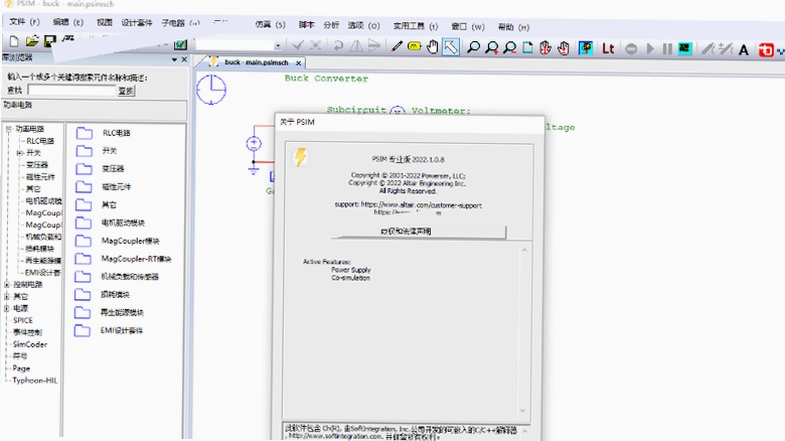Image resolution: width=785 pixels, height=441 pixels.
Task: Open the 选项 (O) menu
Action: tap(364, 25)
